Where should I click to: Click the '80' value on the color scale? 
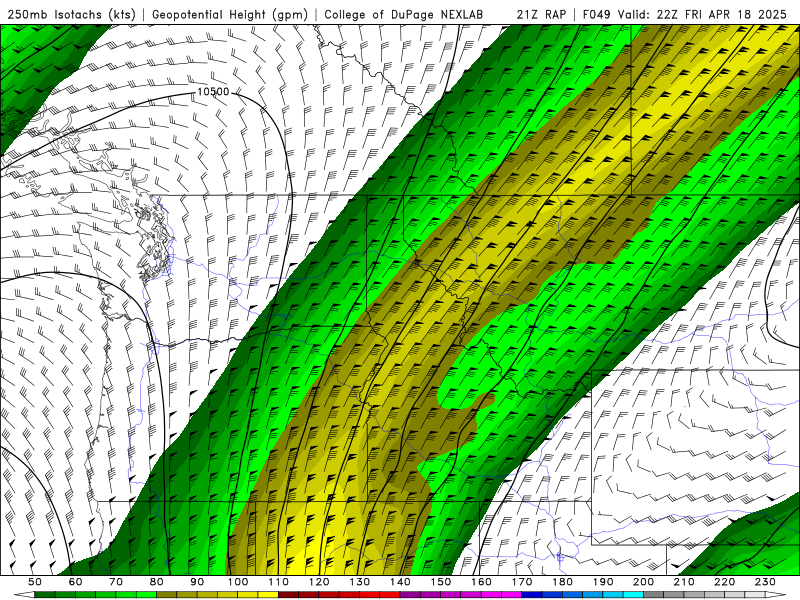coord(156,582)
